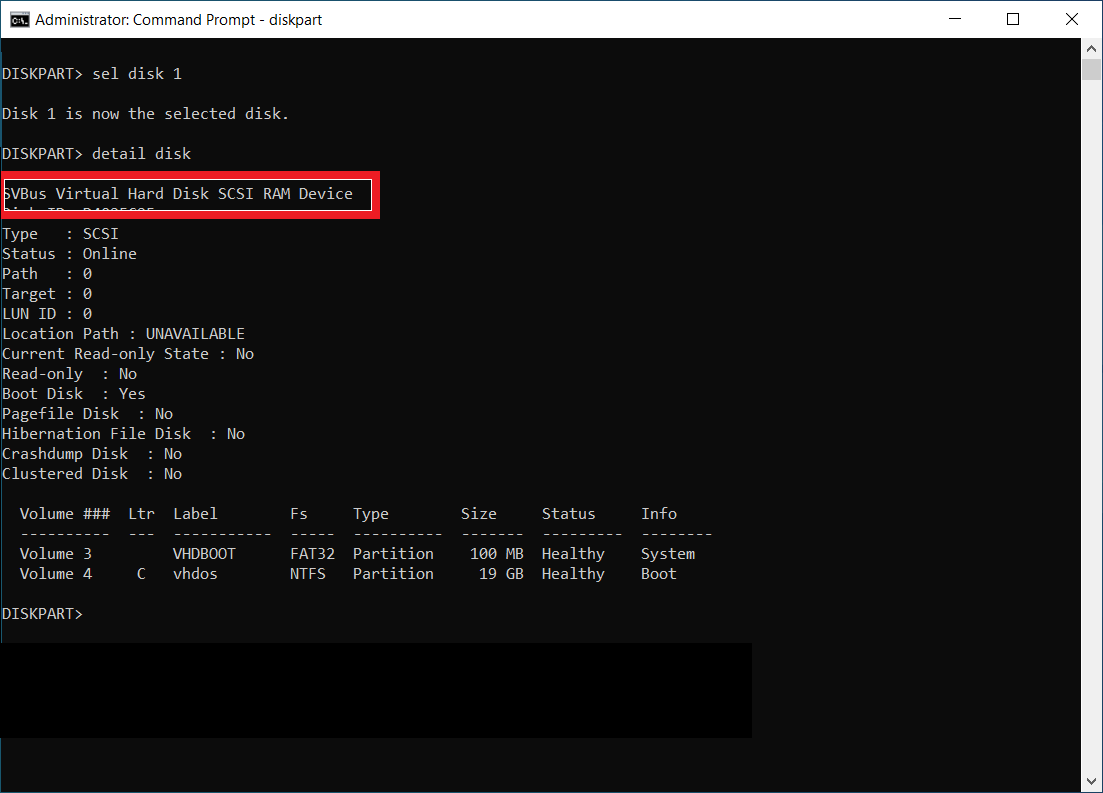Click 'SVBus Virtual Hard Disk SCSI RAM Device'
Viewport: 1103px width, 793px height.
[x=178, y=194]
